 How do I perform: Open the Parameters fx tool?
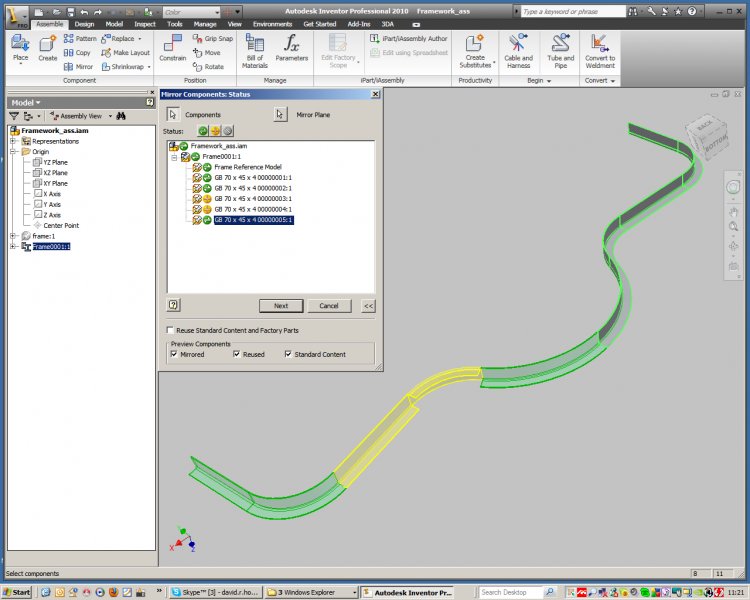point(291,48)
